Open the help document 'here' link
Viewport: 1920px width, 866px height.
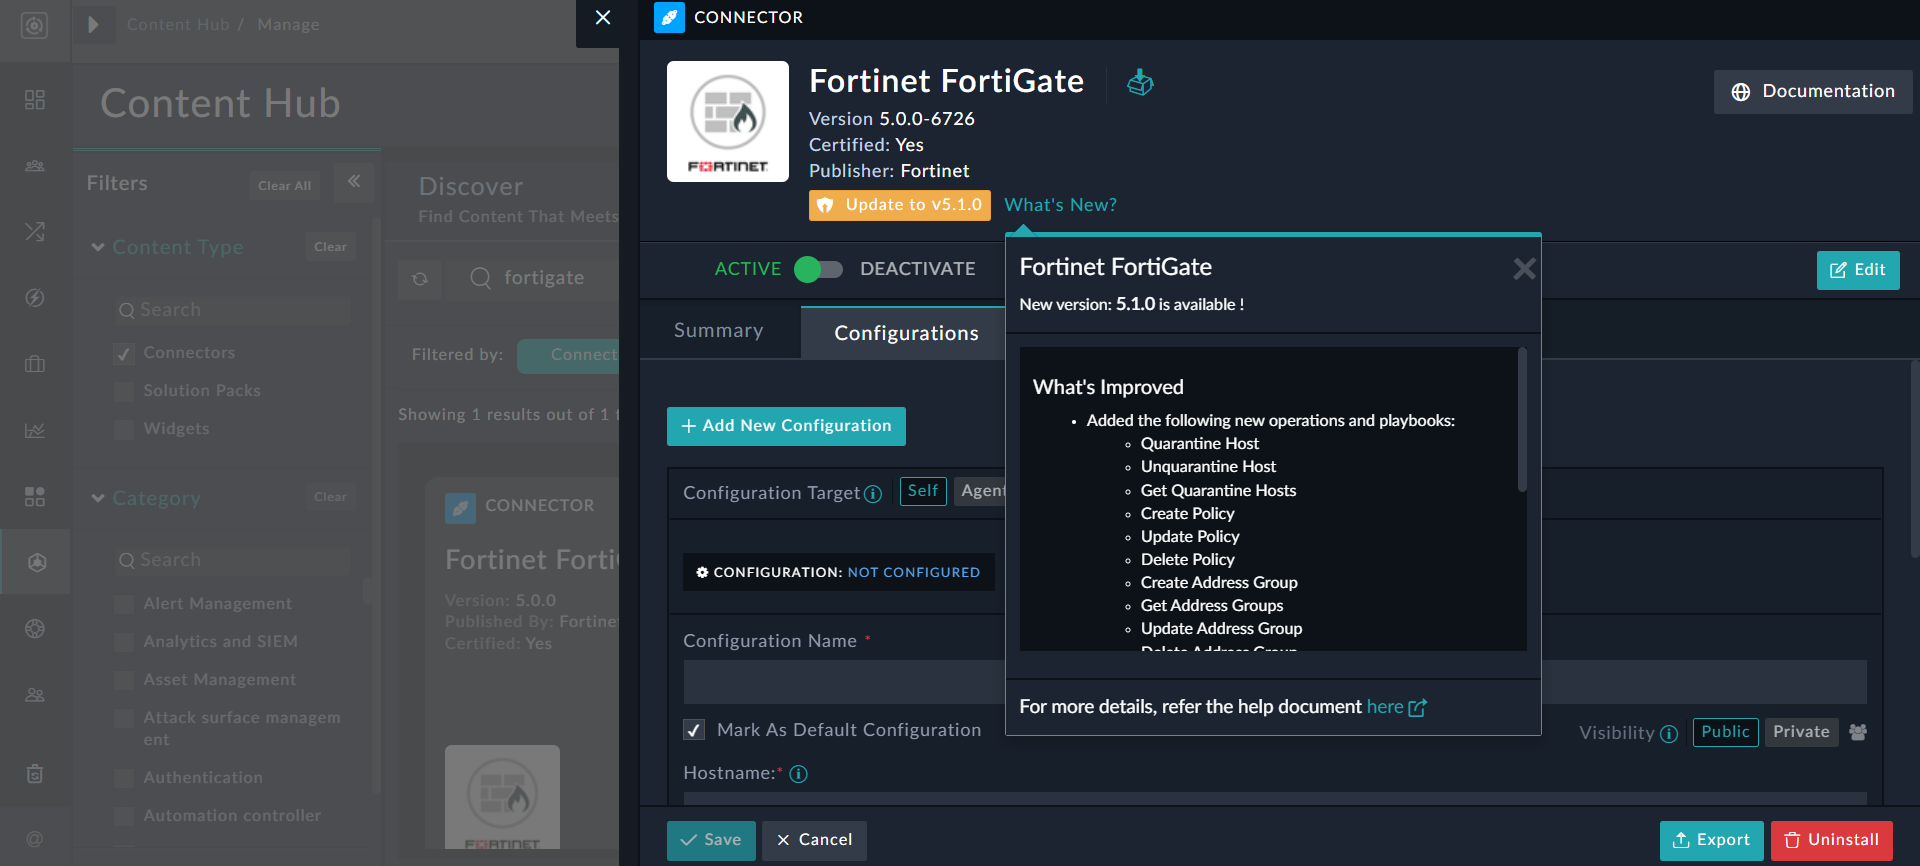[1385, 707]
